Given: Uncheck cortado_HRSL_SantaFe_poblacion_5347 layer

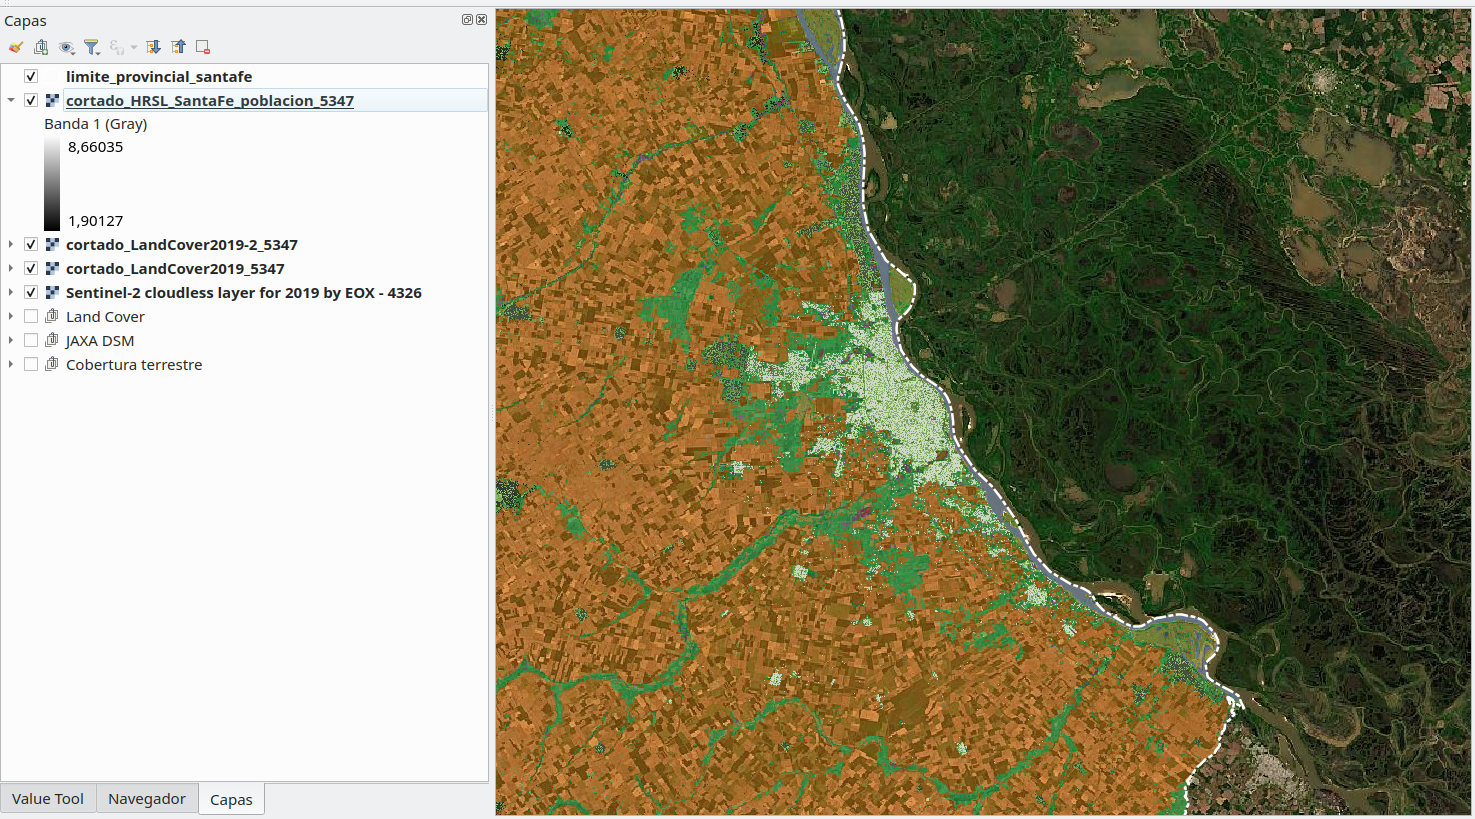Looking at the screenshot, I should [31, 100].
